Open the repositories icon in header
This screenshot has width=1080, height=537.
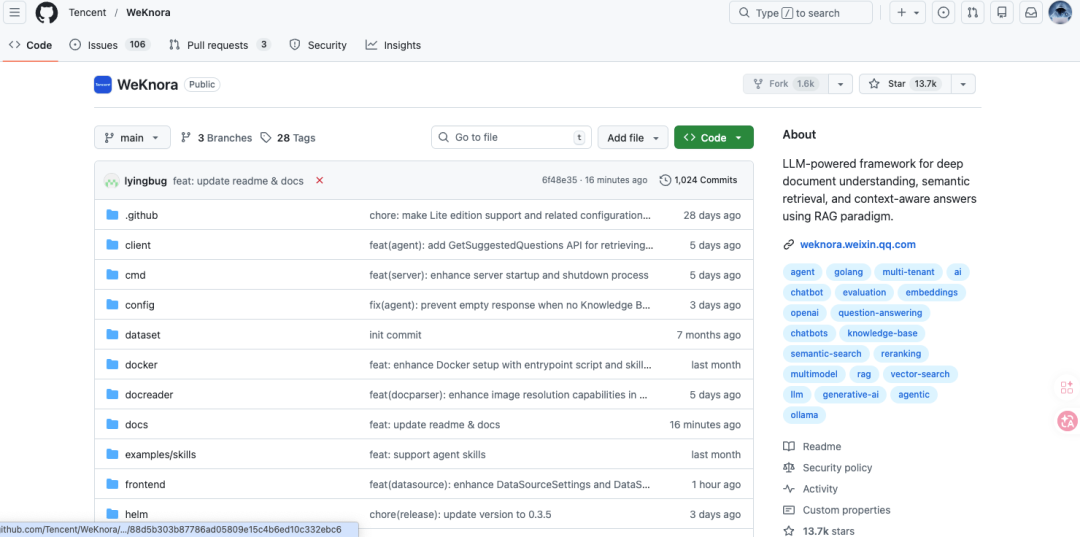point(1002,12)
